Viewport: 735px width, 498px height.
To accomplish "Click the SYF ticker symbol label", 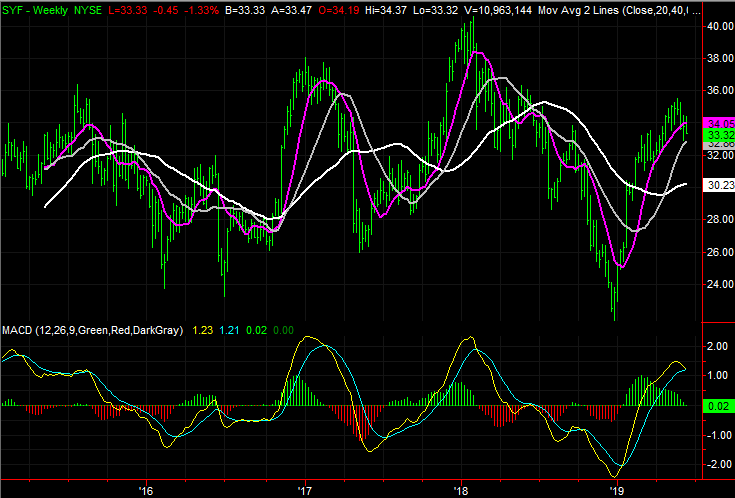I will click(14, 8).
